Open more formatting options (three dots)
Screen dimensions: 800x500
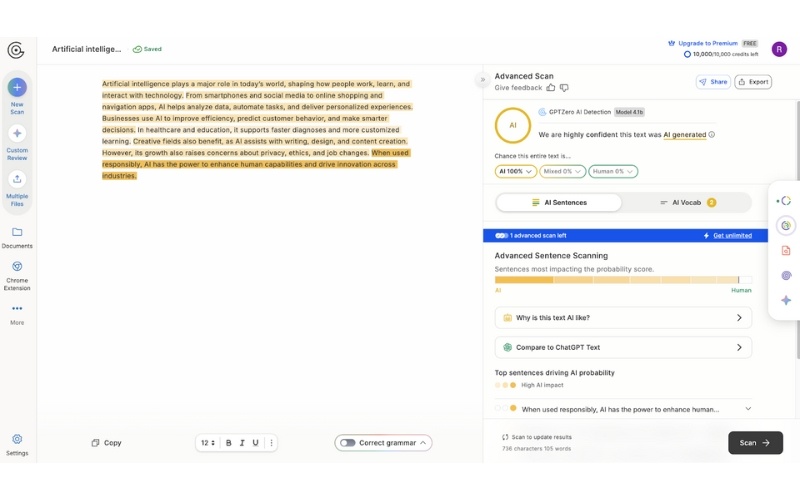[x=271, y=443]
